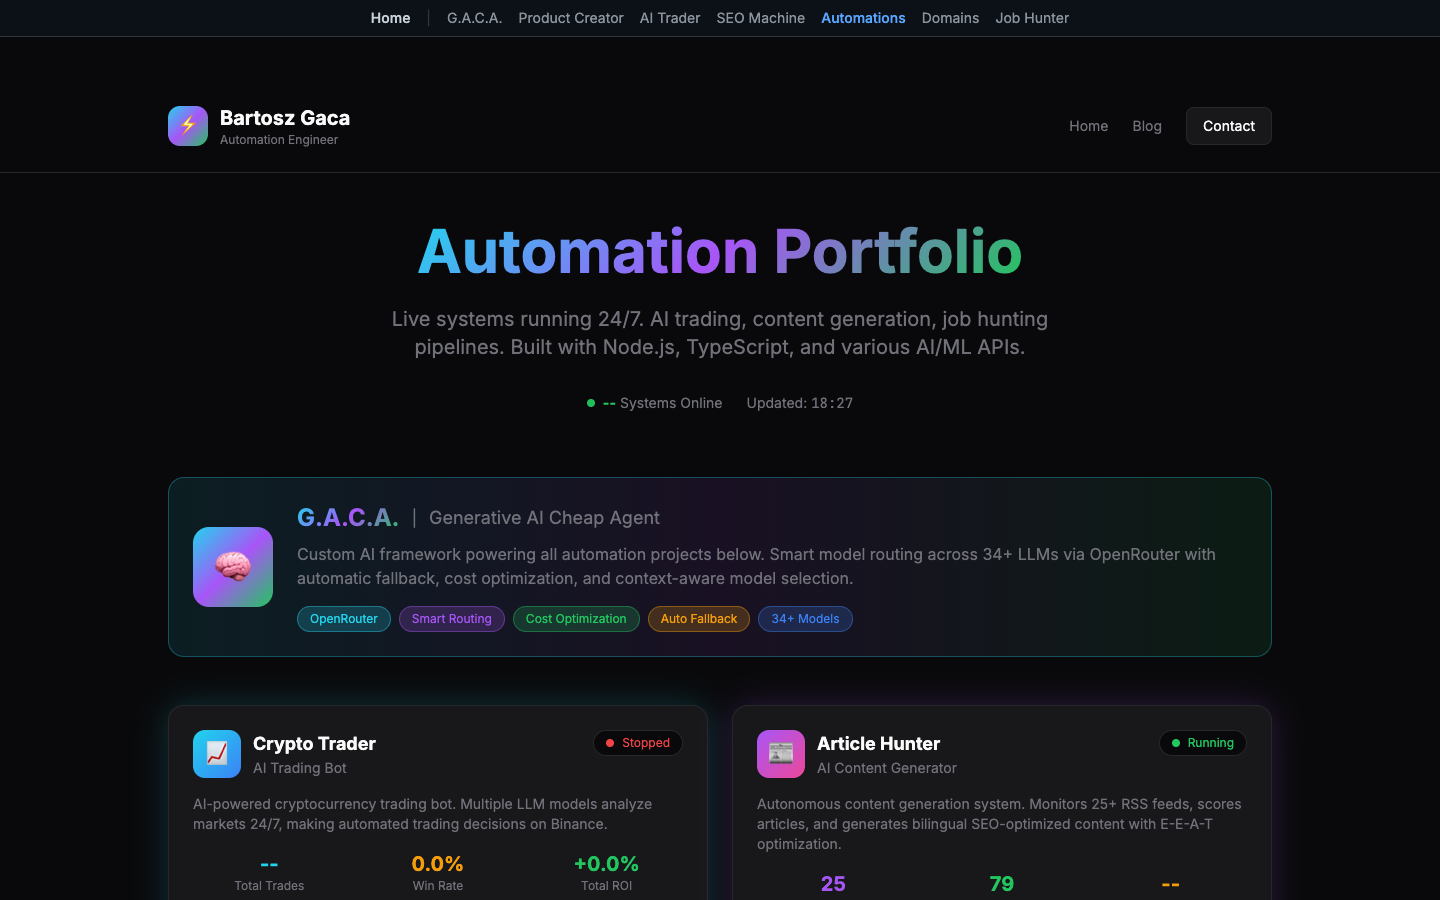Click the Auto Fallback tag
The height and width of the screenshot is (900, 1440).
coord(699,619)
